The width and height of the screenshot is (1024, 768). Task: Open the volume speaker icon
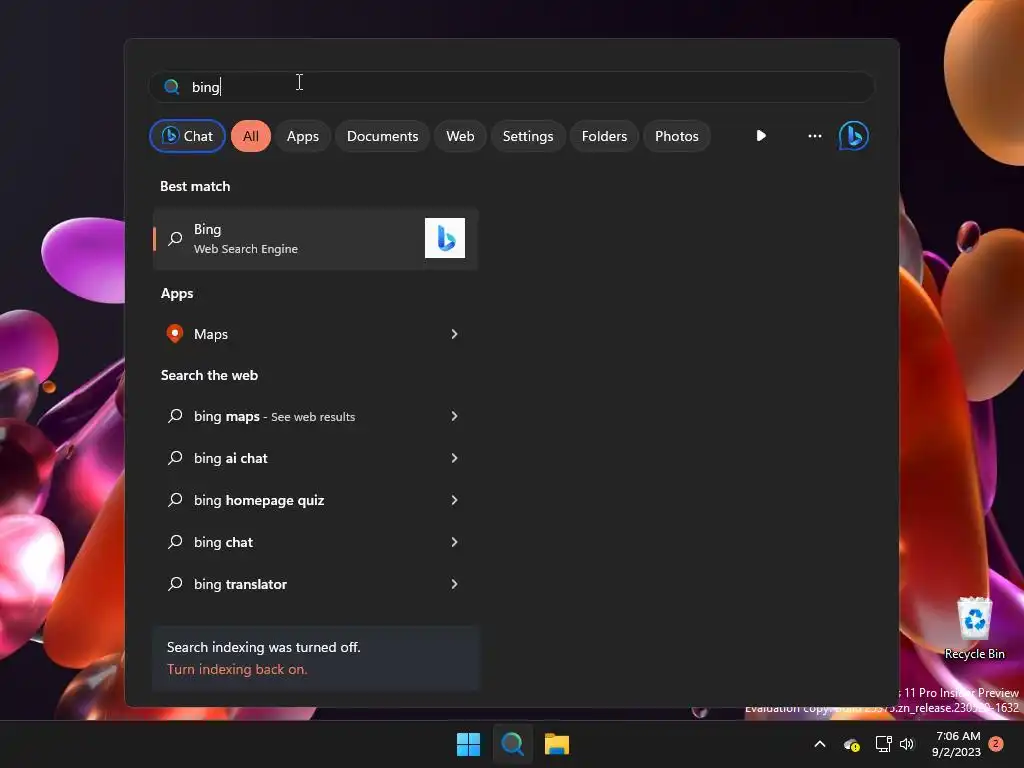[x=907, y=744]
